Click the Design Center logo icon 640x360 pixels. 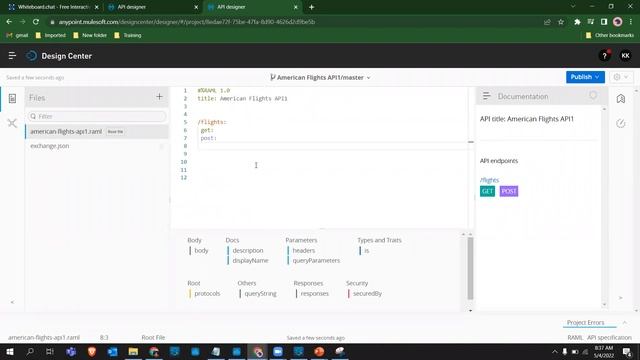(31, 56)
